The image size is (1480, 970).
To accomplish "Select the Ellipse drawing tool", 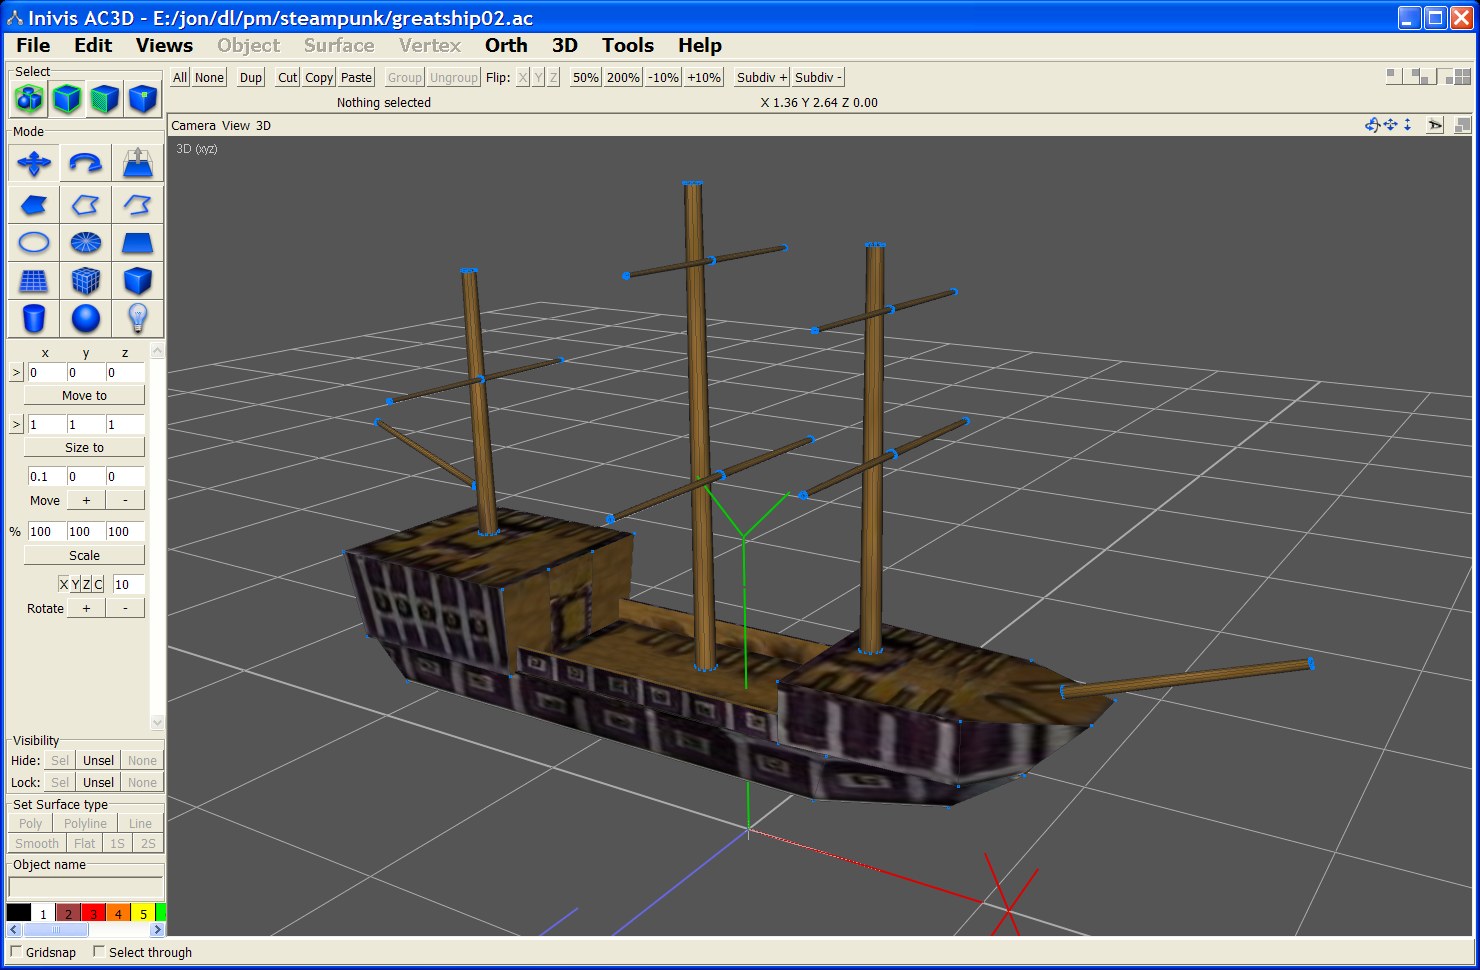I will click(x=34, y=242).
